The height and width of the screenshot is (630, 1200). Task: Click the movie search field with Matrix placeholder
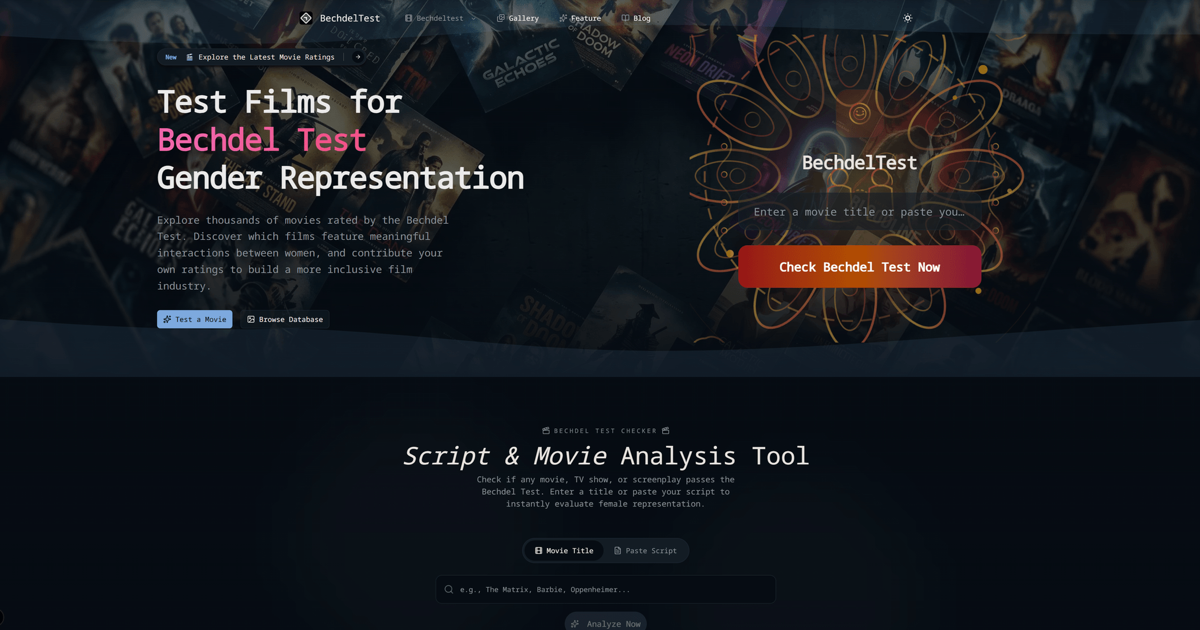tap(605, 589)
